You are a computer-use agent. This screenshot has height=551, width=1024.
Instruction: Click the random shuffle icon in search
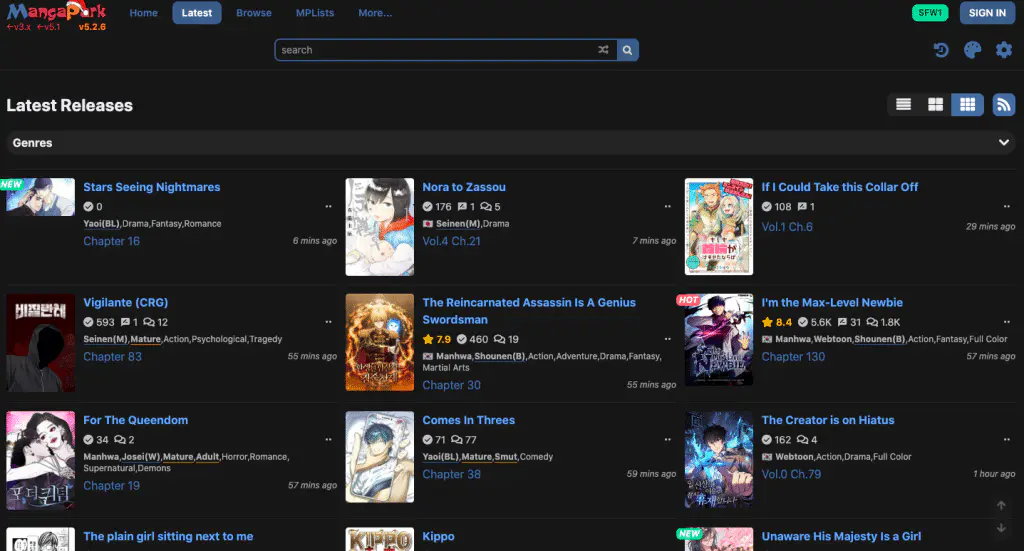coord(603,50)
